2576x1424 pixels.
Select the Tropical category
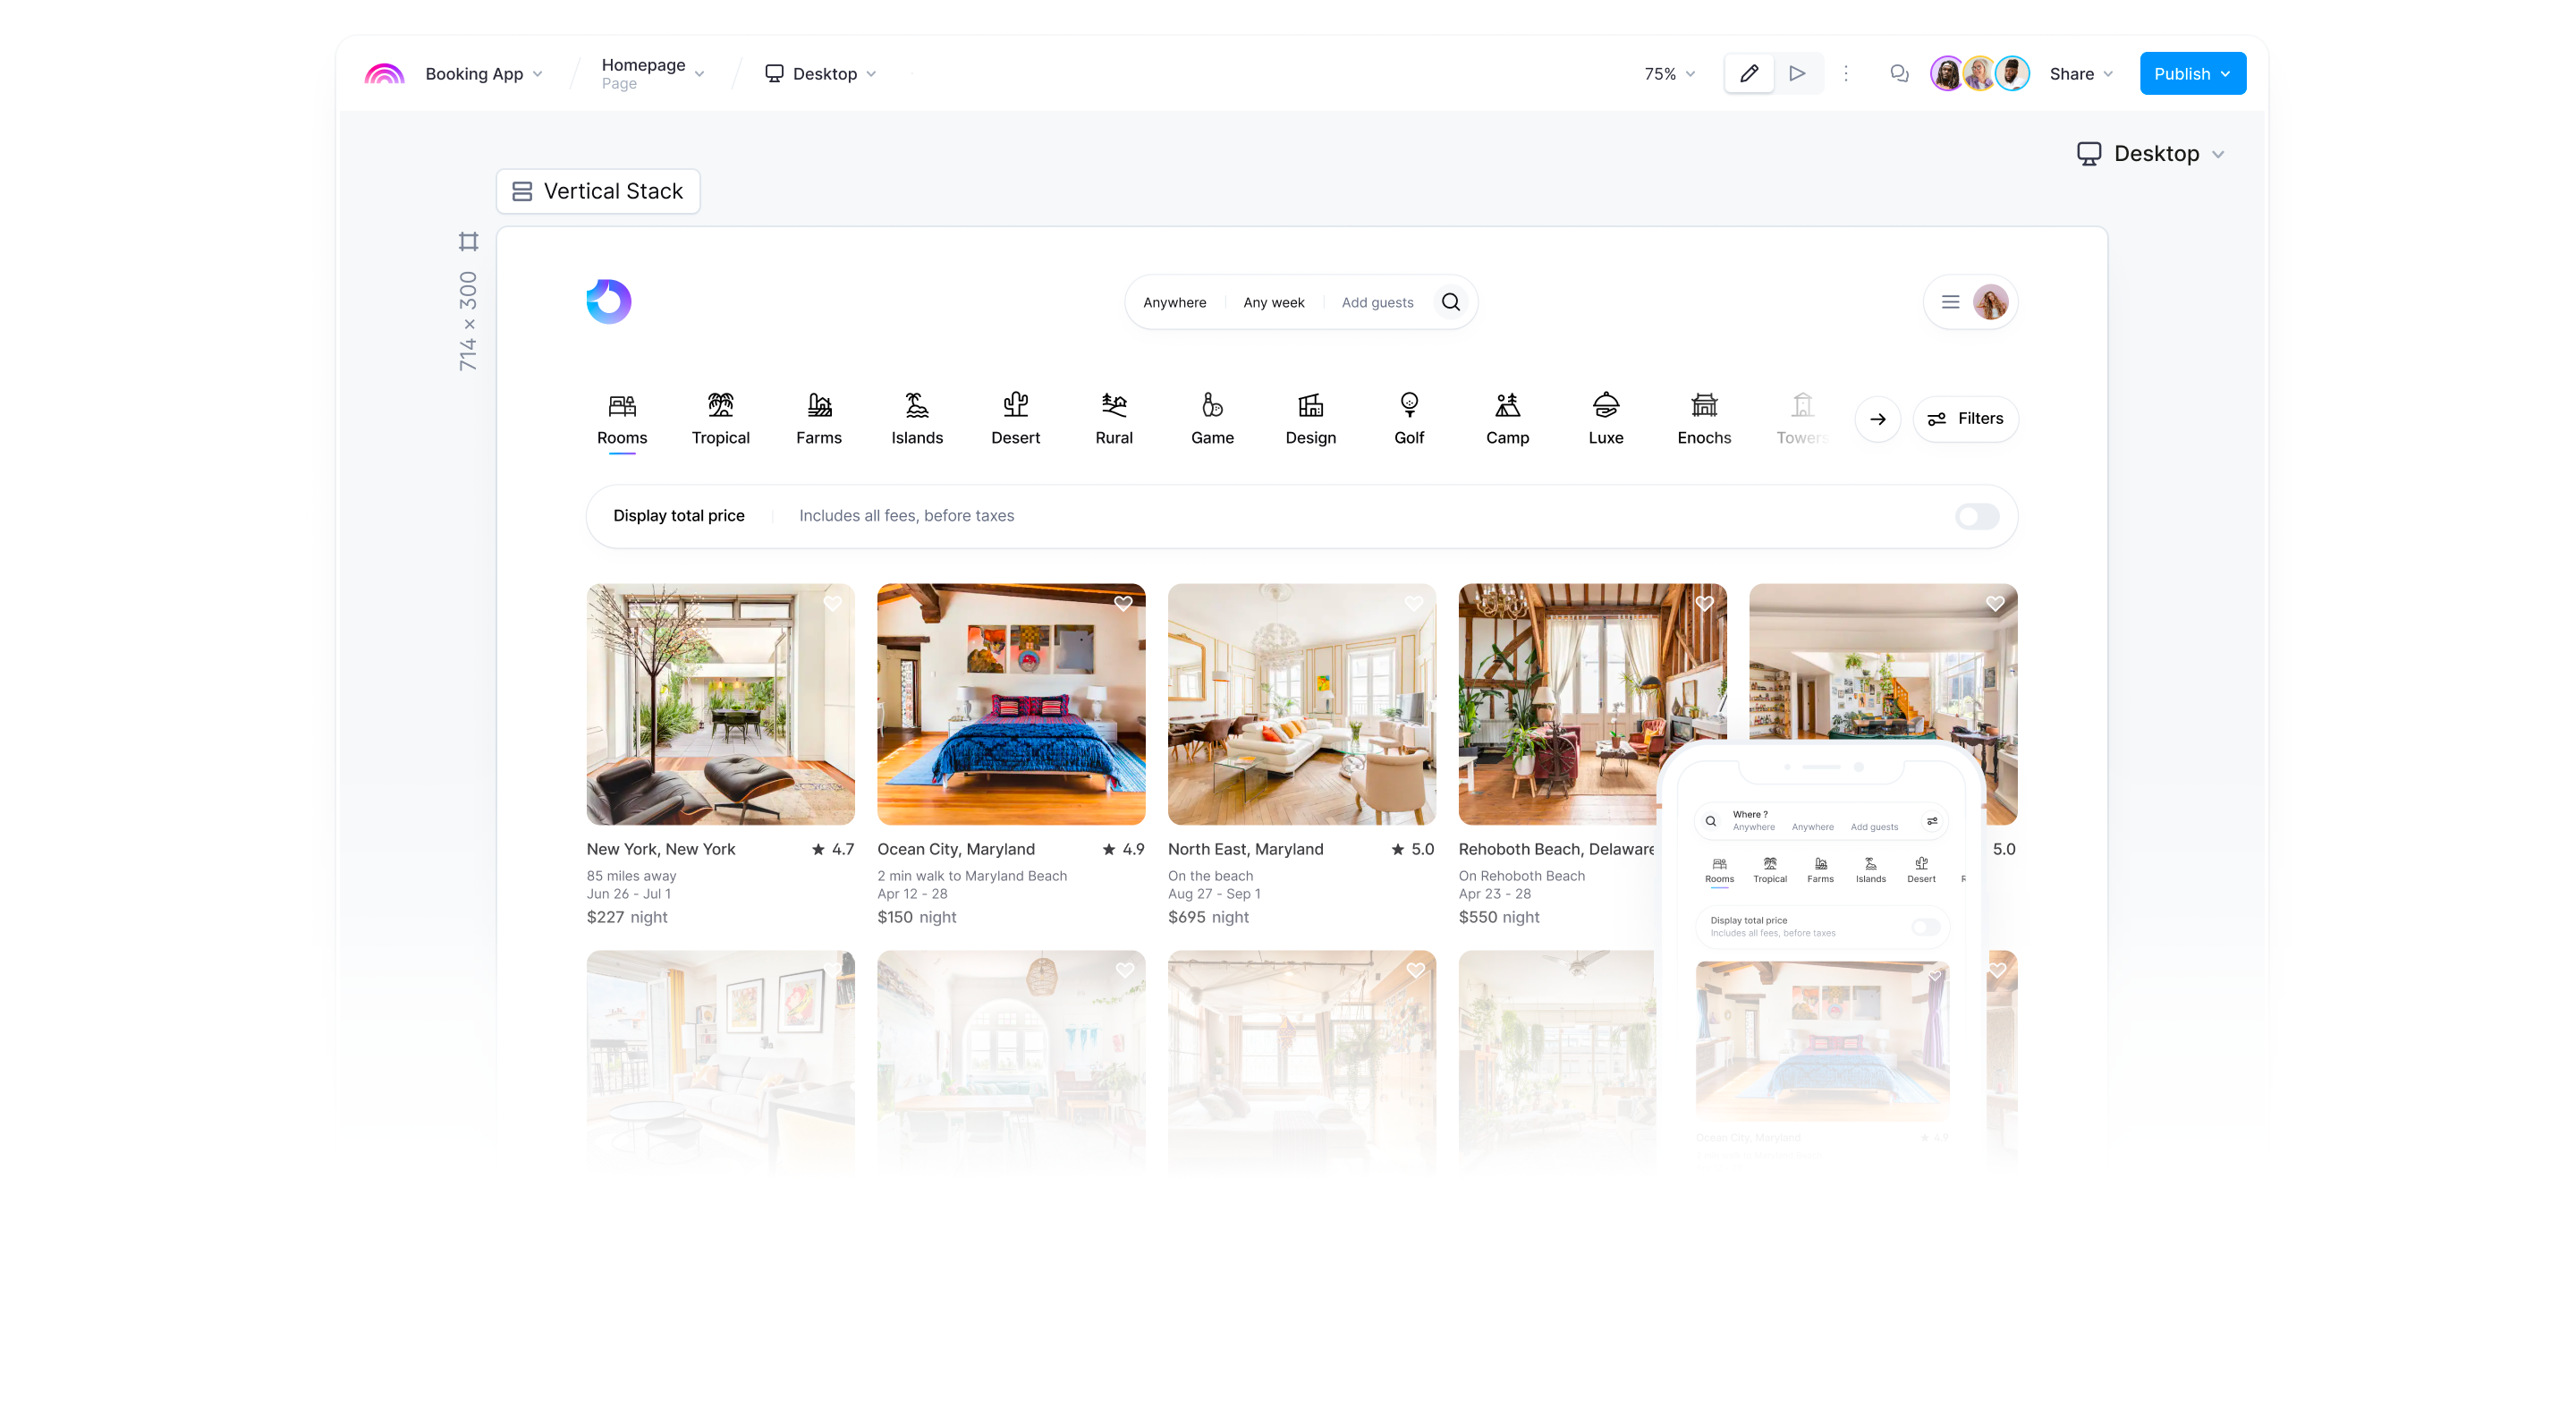click(x=720, y=420)
